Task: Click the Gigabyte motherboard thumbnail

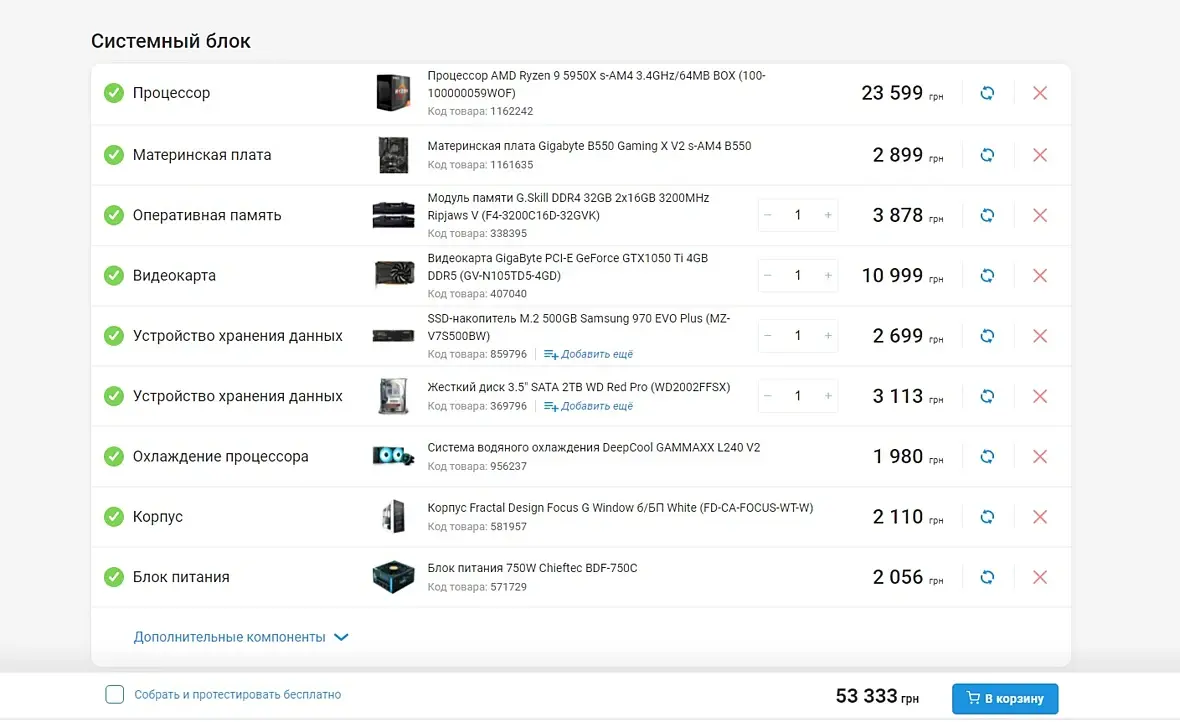Action: pyautogui.click(x=394, y=155)
